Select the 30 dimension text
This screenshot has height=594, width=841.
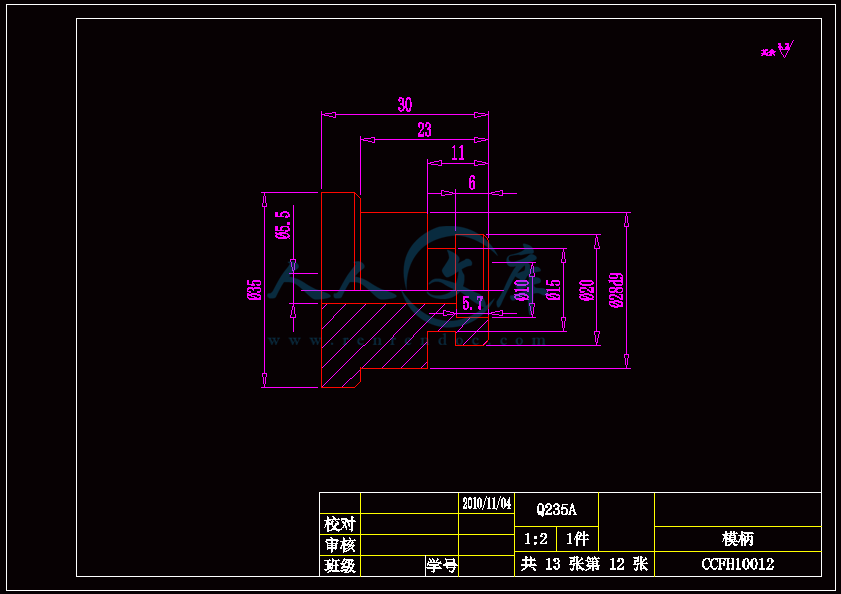pyautogui.click(x=405, y=104)
